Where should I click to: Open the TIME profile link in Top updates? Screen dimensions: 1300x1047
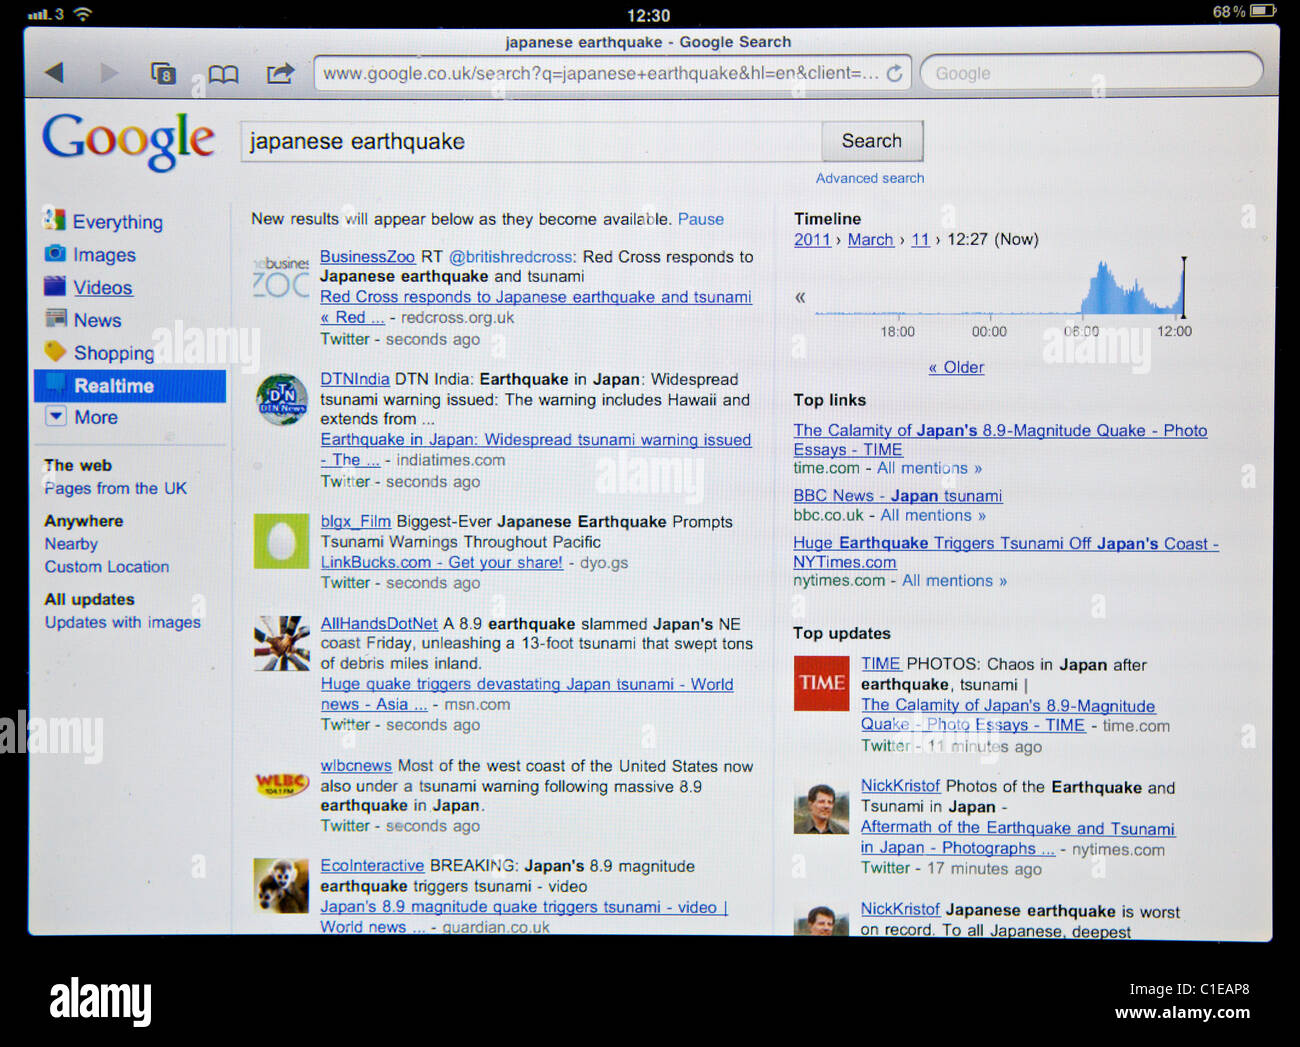pyautogui.click(x=881, y=663)
